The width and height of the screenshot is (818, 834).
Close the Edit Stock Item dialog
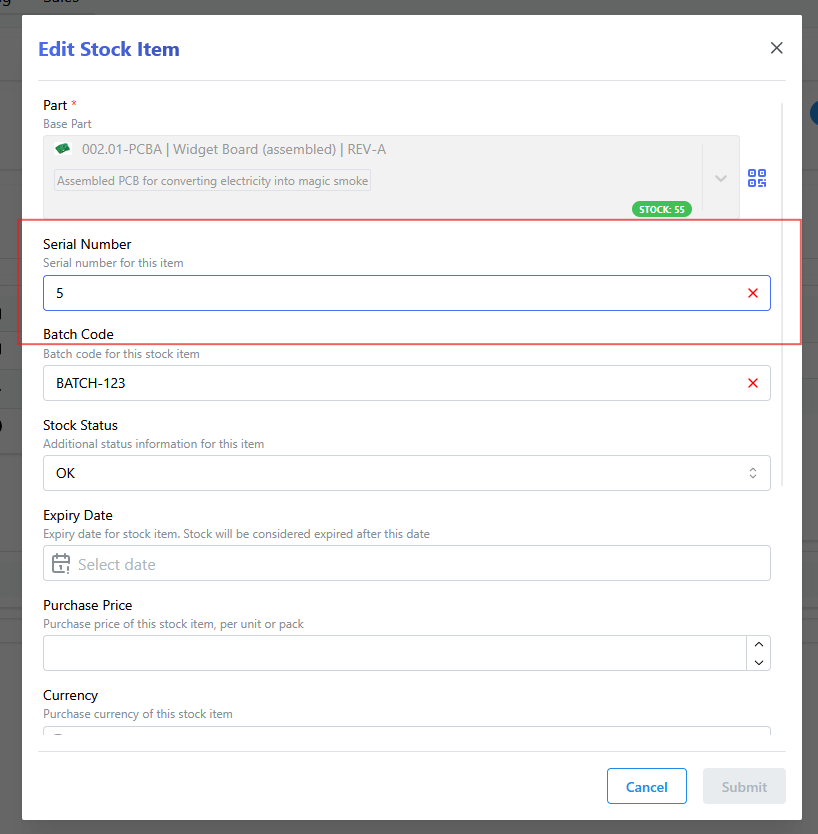click(776, 48)
